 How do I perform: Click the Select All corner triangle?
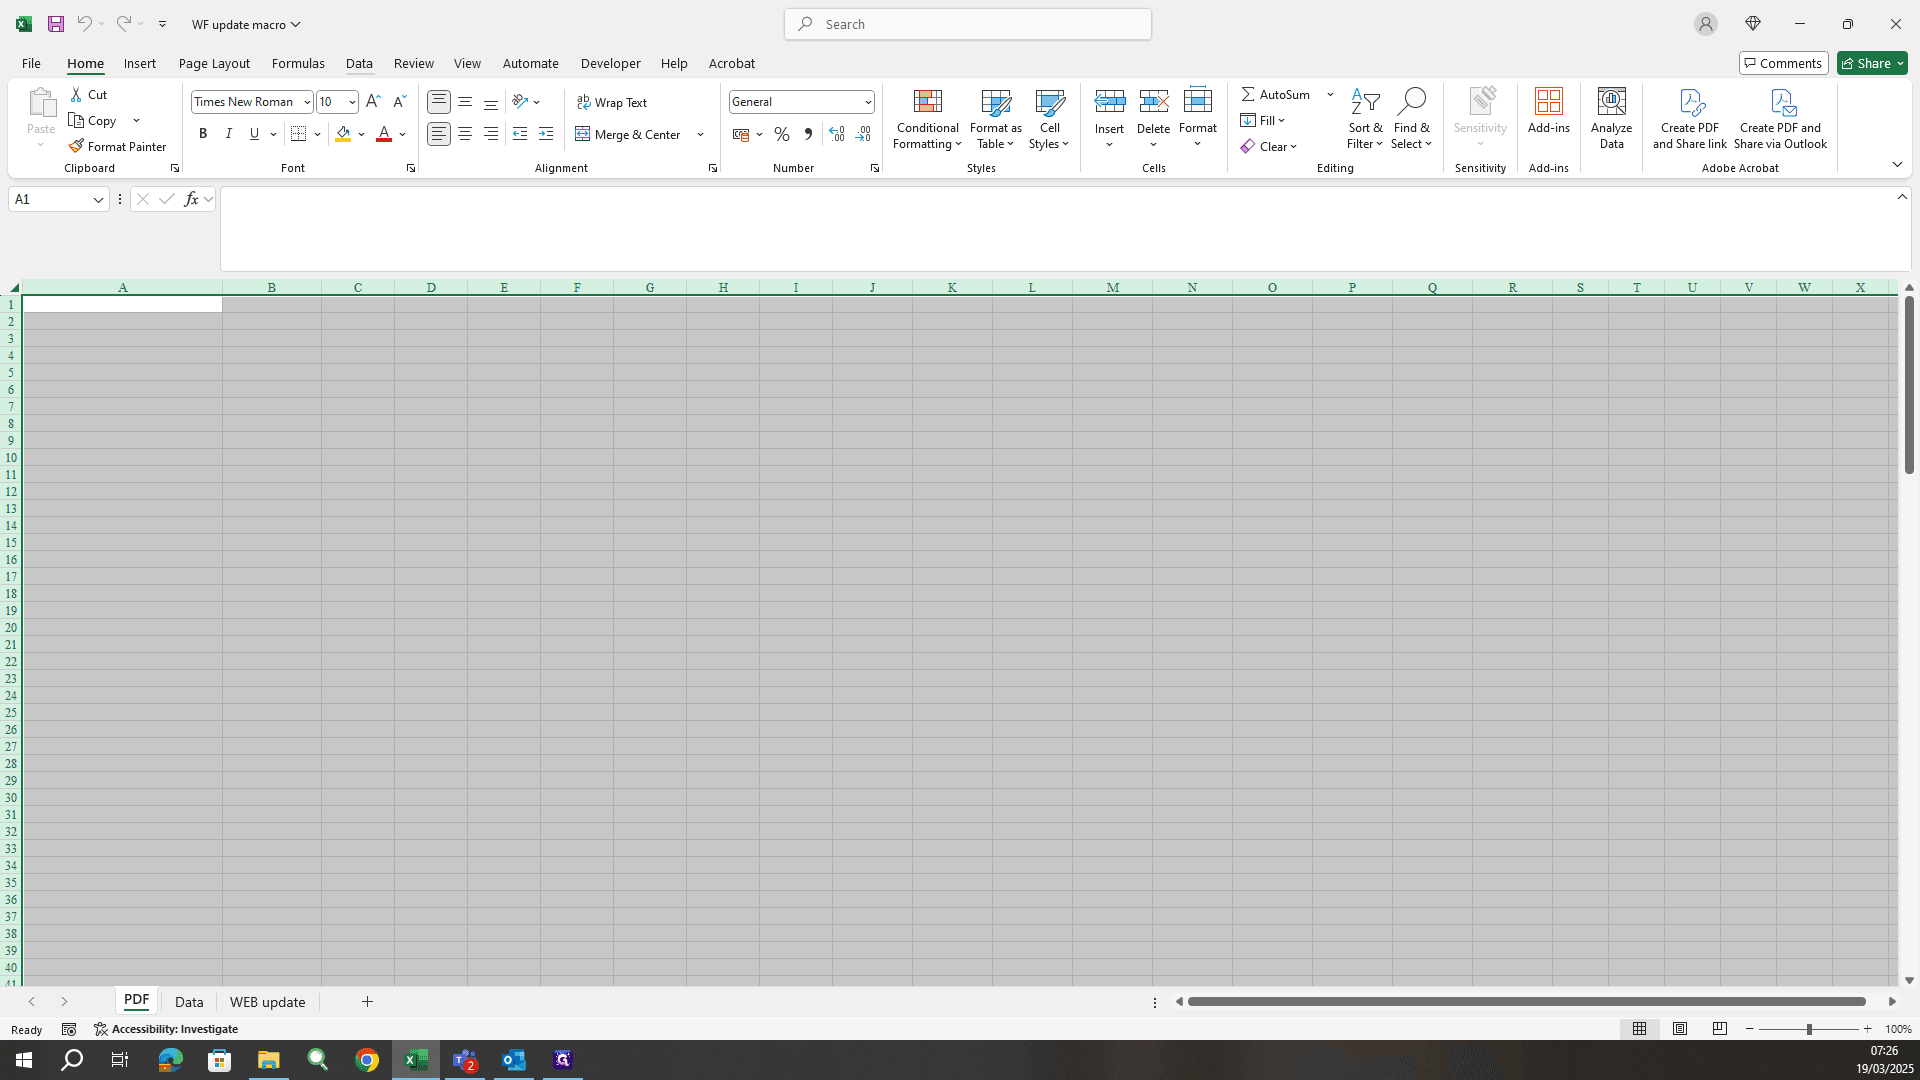tap(14, 288)
